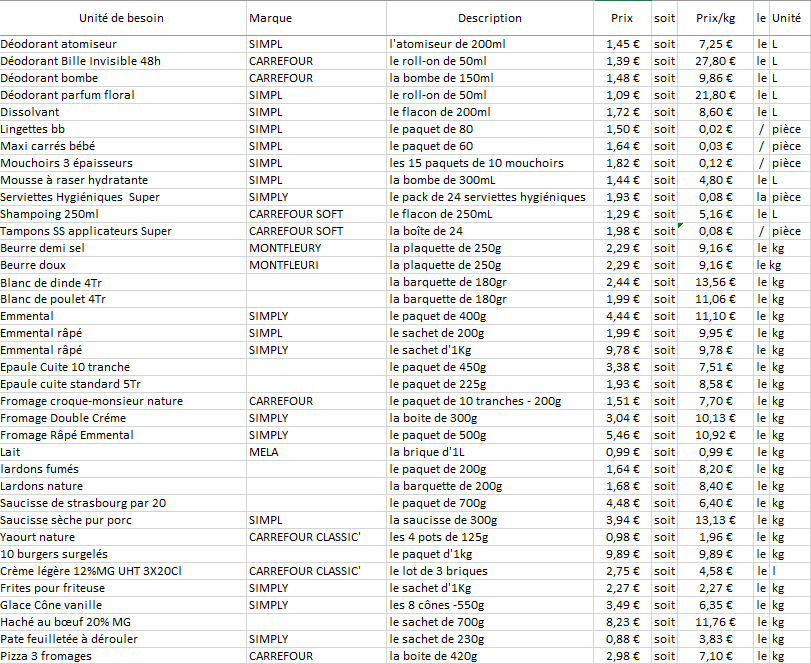This screenshot has width=811, height=664.
Task: Select the 'Epaule cuite standard 5Tr' cell
Action: click(x=123, y=385)
